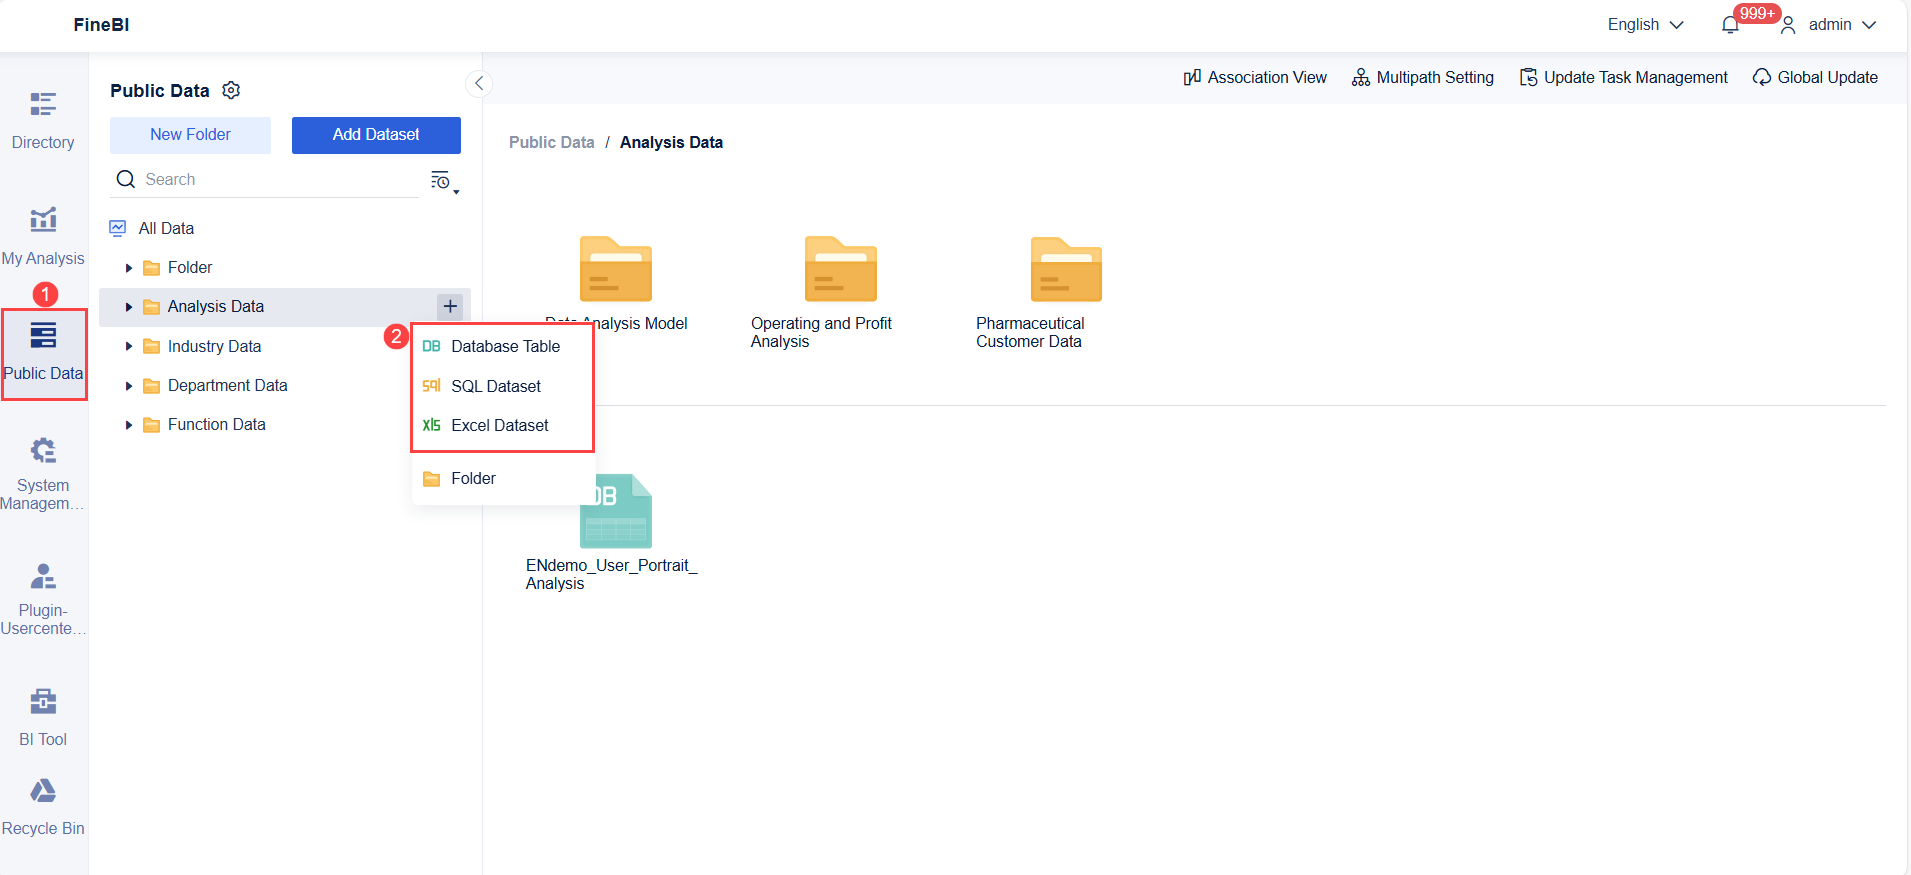Open the notifications bell
The width and height of the screenshot is (1911, 875).
coord(1730,25)
